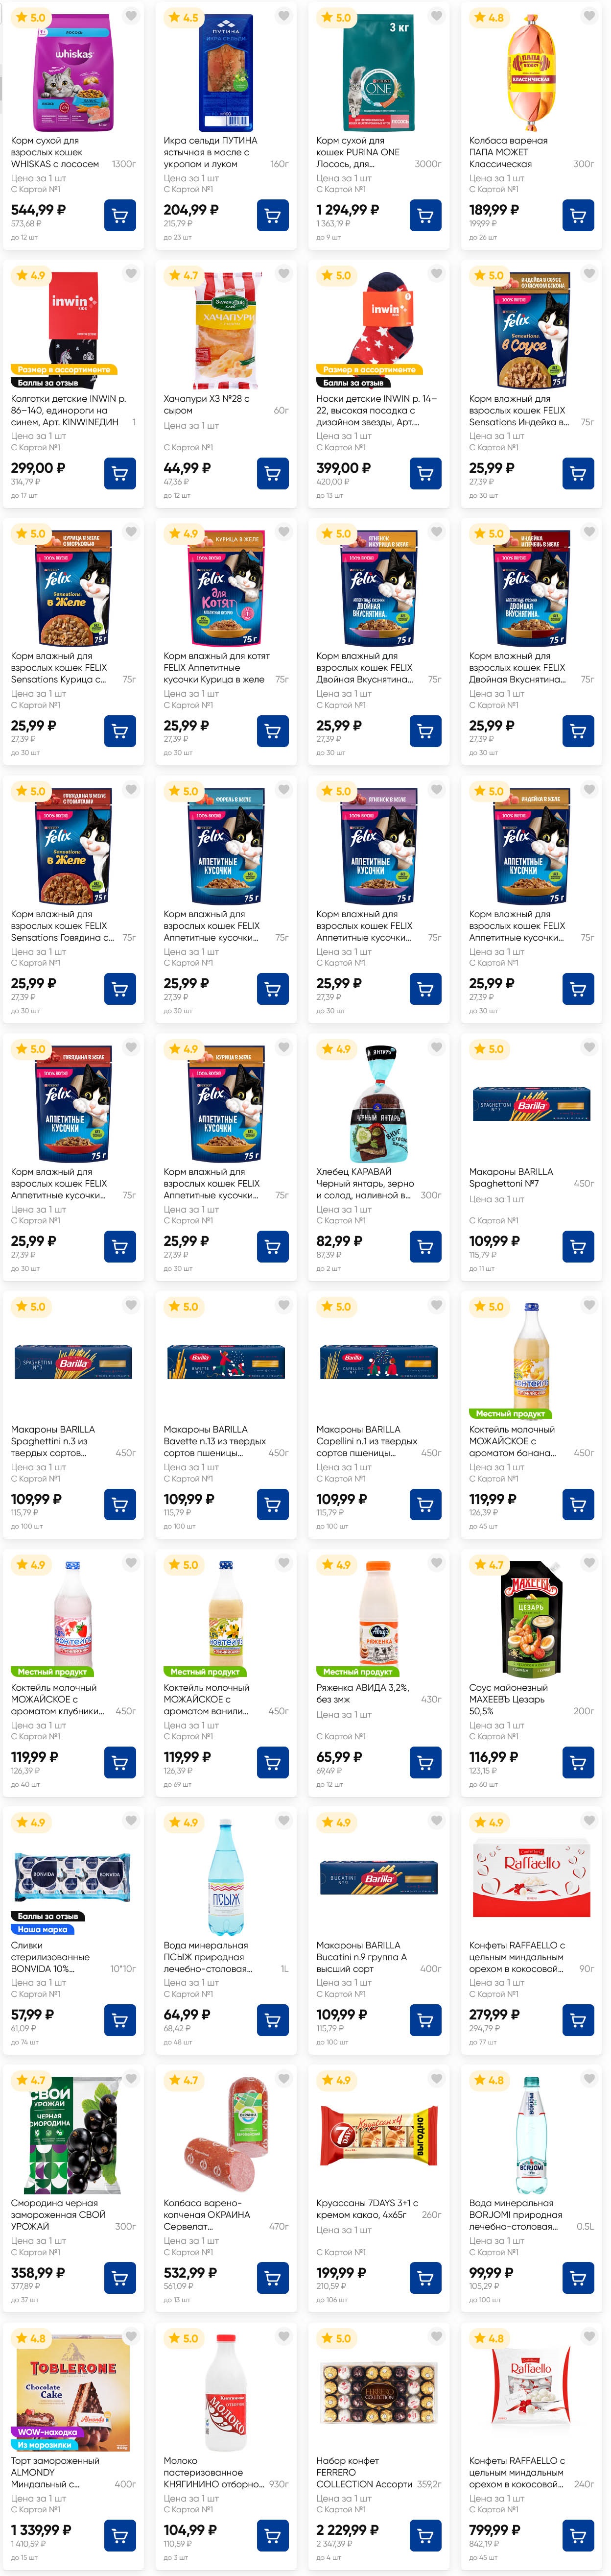The image size is (611, 2576).
Task: Add MAHEEВЪ Цезарь sauce to cart
Action: (578, 1762)
